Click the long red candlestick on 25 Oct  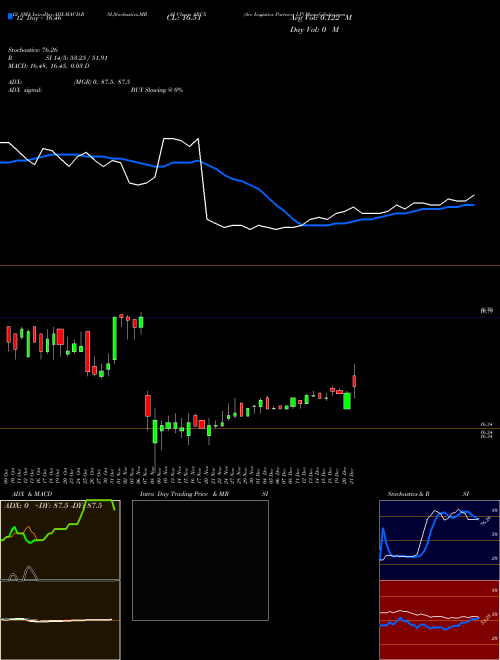[x=88, y=351]
